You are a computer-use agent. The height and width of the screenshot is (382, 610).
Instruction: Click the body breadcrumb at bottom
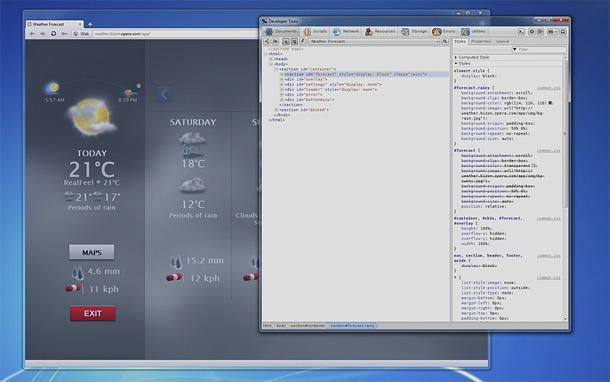tap(281, 326)
